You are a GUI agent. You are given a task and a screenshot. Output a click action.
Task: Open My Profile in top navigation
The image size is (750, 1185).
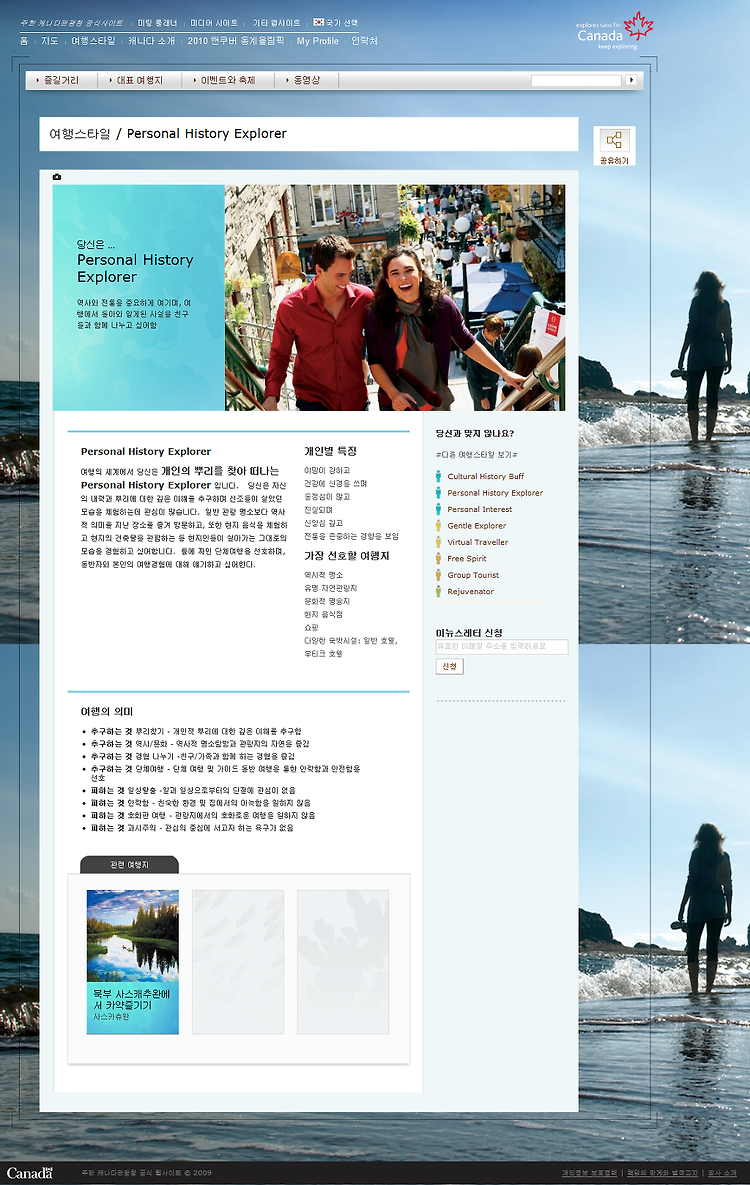click(318, 41)
